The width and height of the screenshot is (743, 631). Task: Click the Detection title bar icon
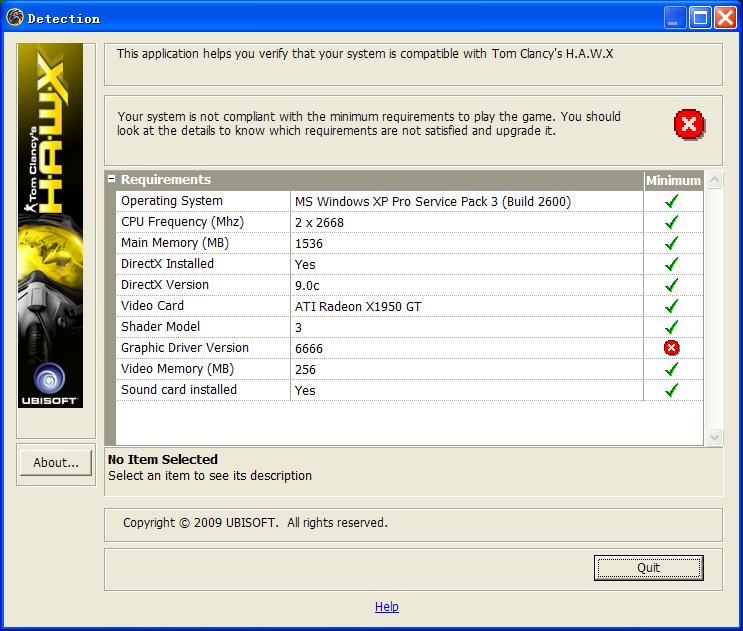click(x=15, y=18)
